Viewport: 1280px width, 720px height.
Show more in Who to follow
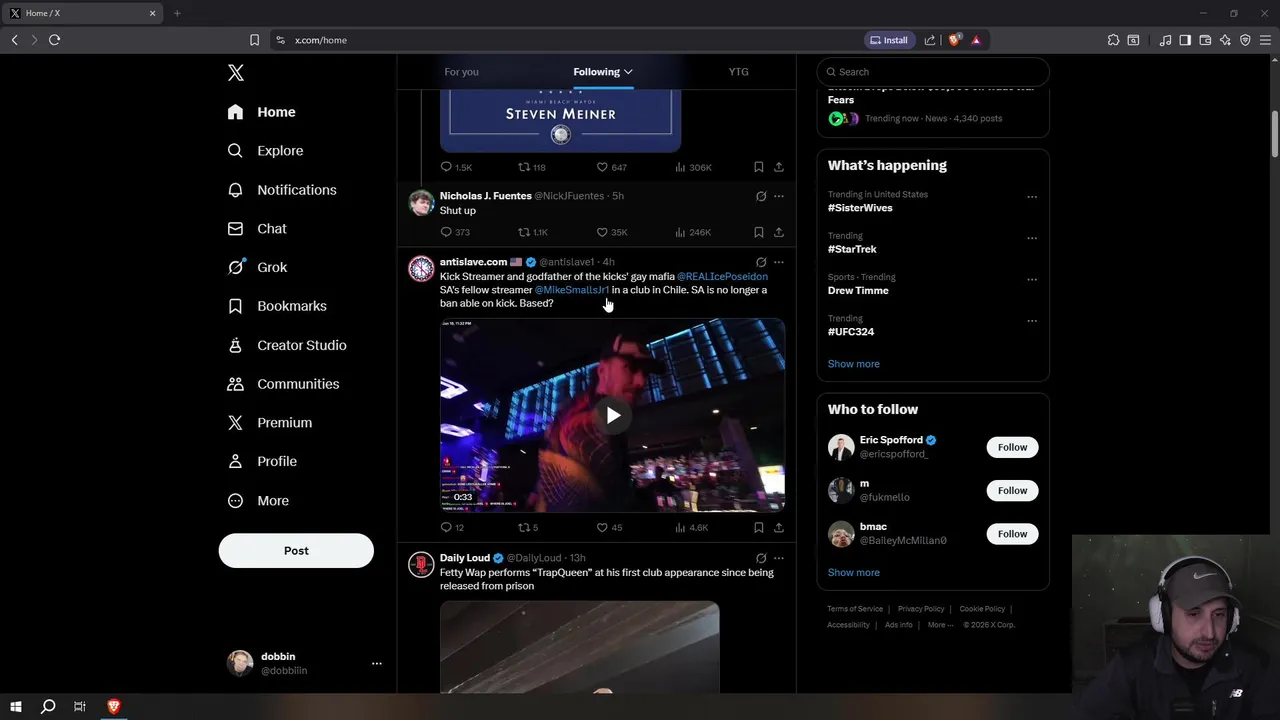coord(854,573)
